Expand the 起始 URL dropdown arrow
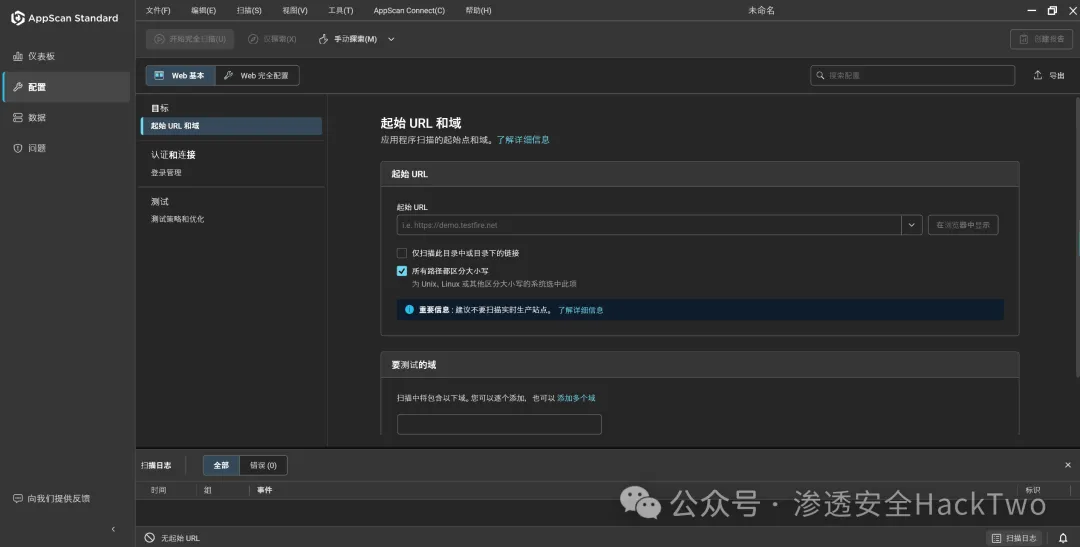Screen dimensions: 1080x547 pyautogui.click(x=911, y=225)
